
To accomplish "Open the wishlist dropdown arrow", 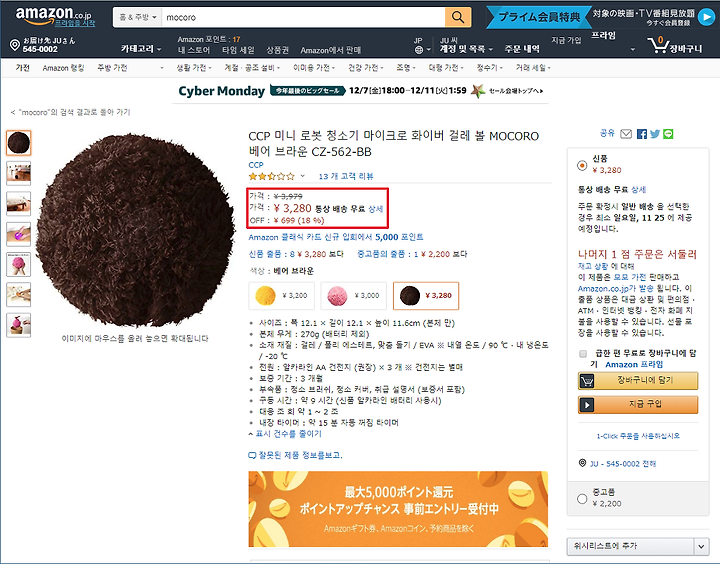I will point(701,547).
